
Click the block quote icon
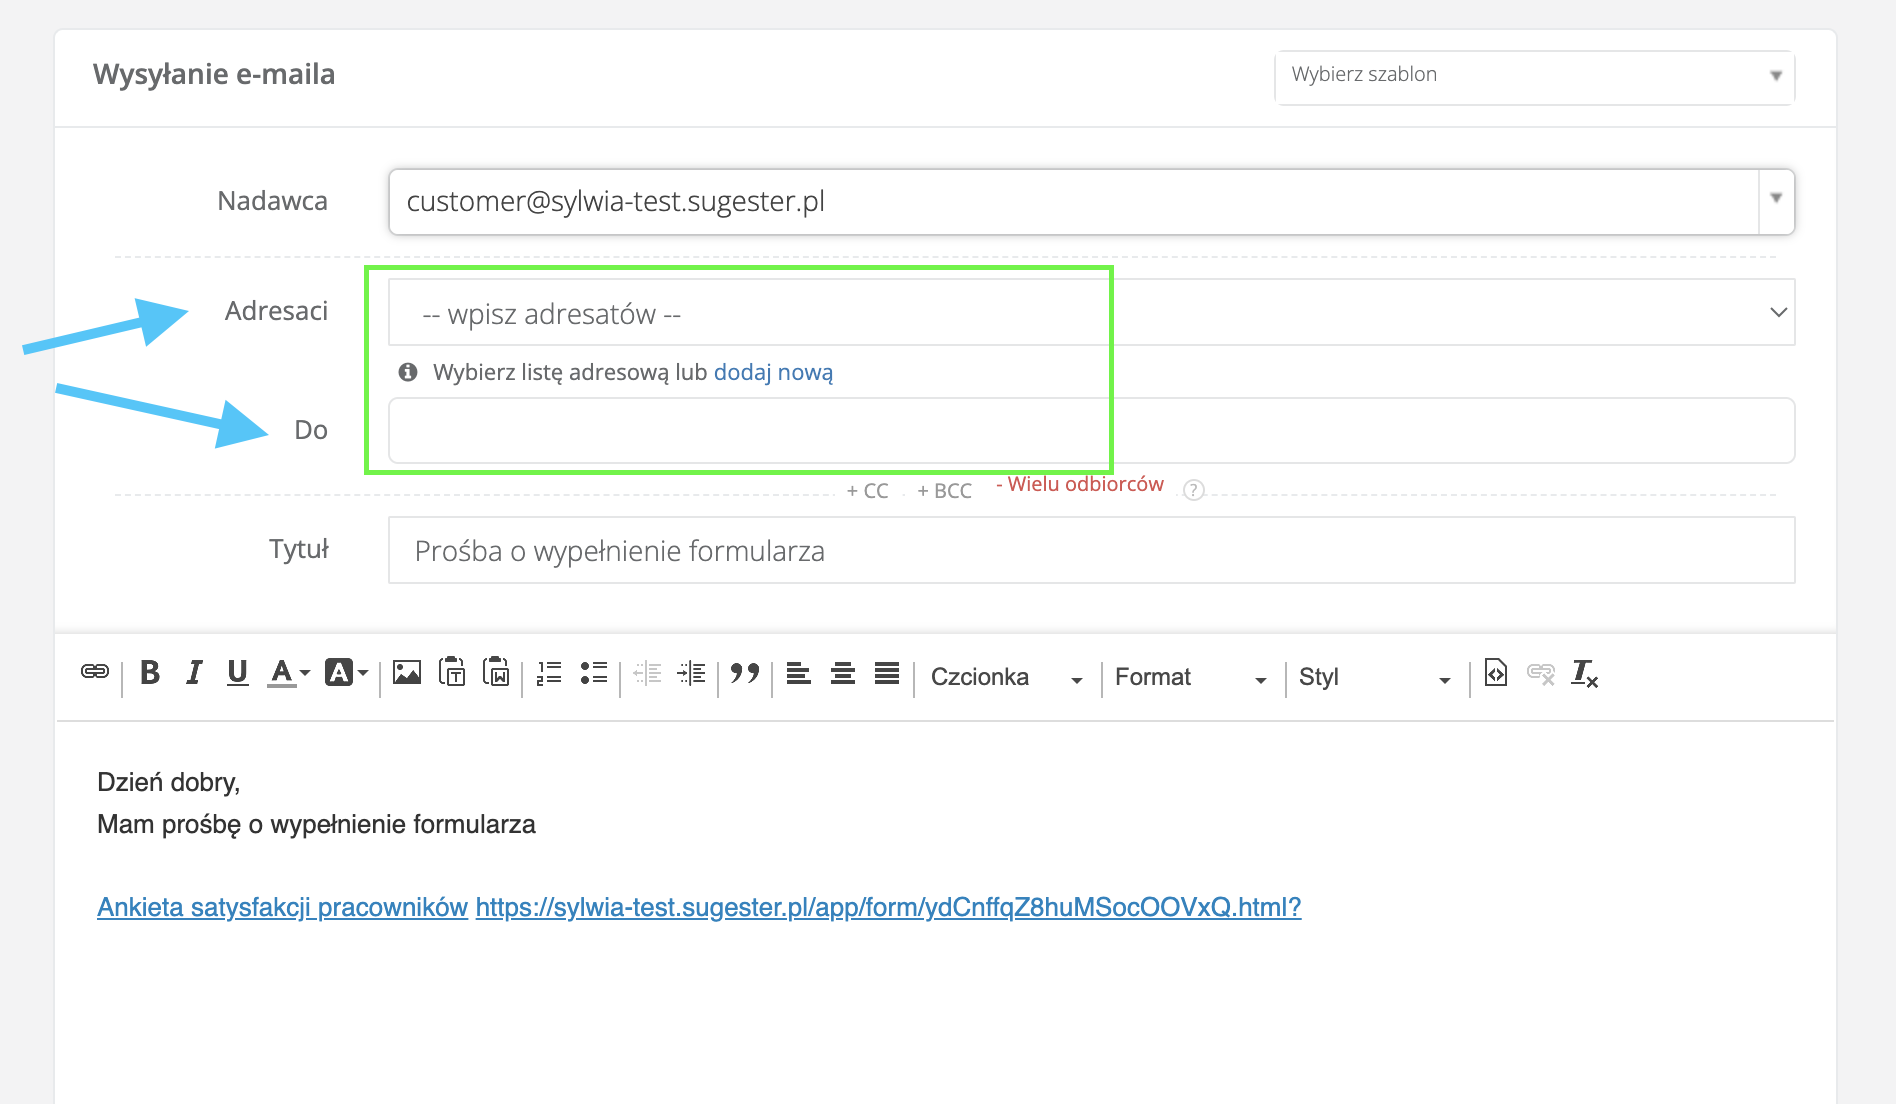coord(745,673)
